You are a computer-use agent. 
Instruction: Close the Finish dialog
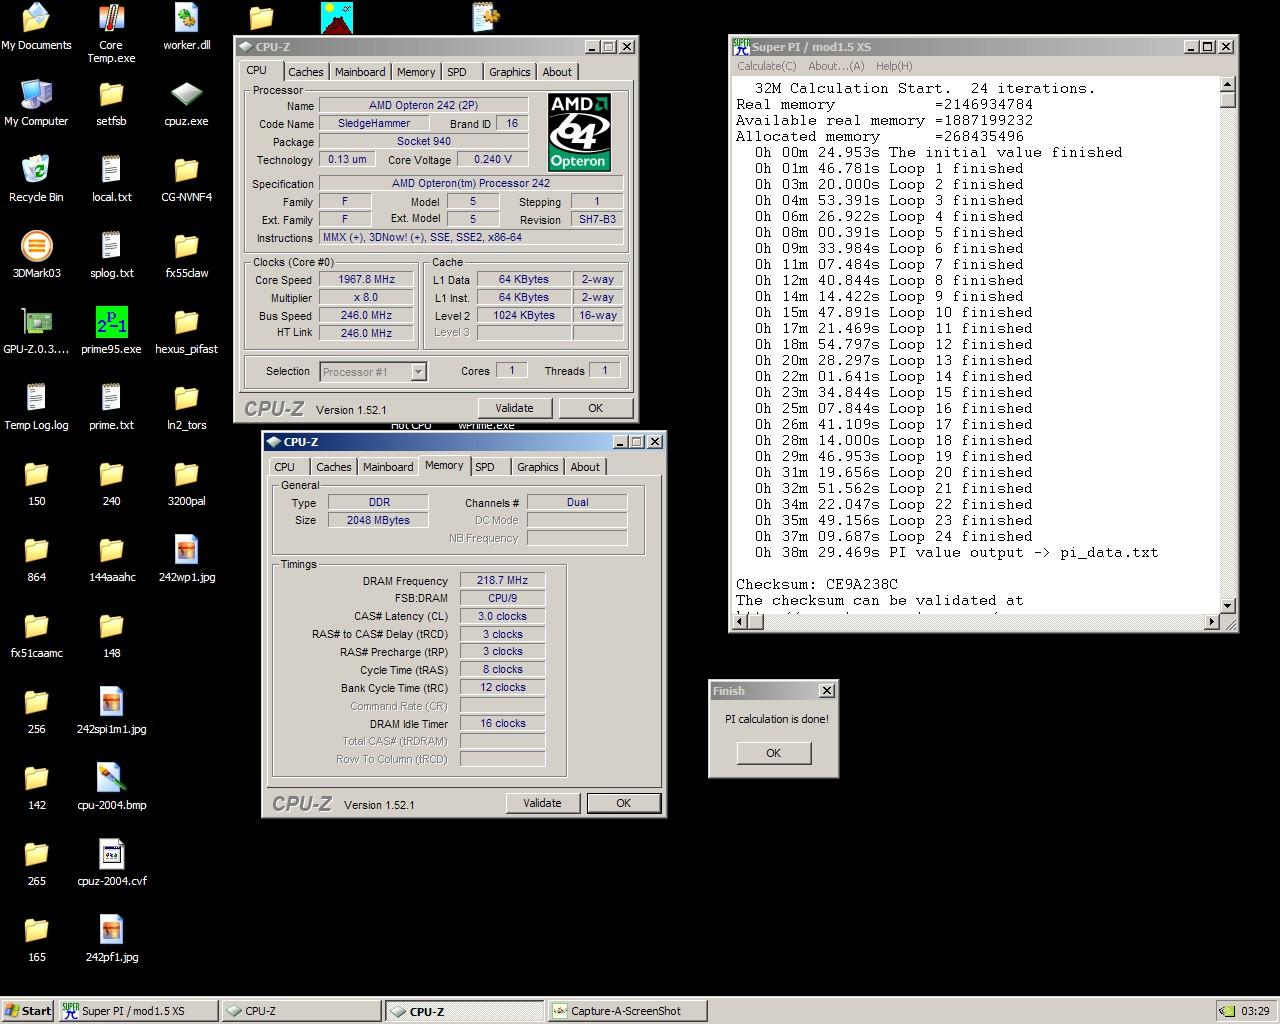coord(826,691)
